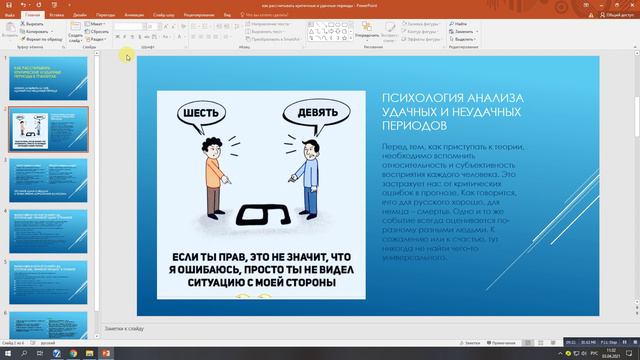
Task: Toggle italic formatting
Action: (x=125, y=37)
